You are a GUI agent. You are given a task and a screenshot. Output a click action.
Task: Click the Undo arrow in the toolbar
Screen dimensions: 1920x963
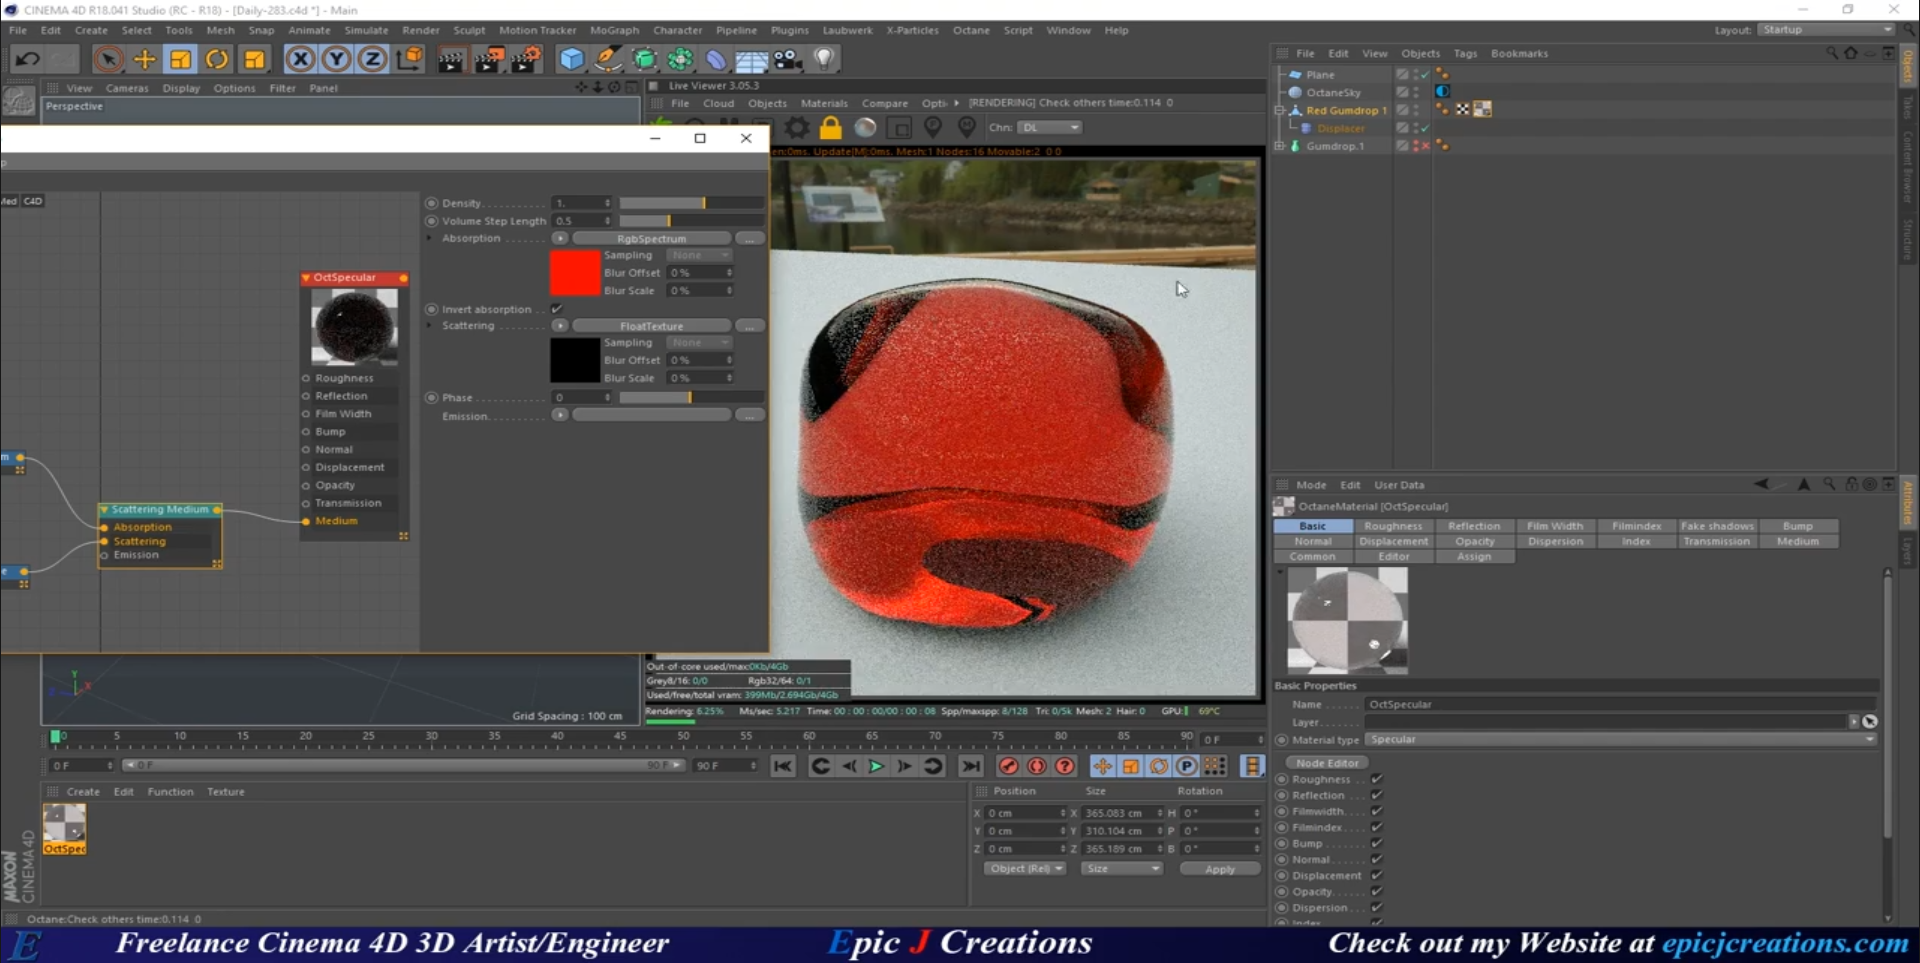tap(27, 59)
